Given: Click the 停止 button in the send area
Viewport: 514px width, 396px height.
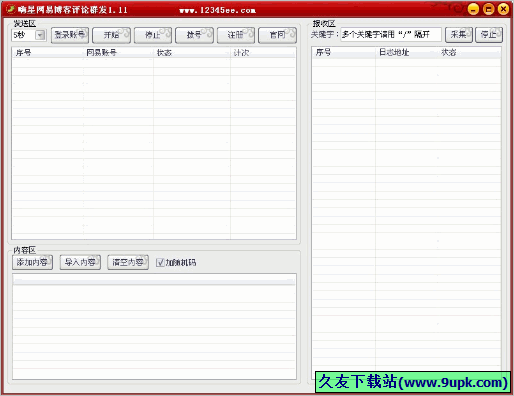Looking at the screenshot, I should click(x=153, y=35).
